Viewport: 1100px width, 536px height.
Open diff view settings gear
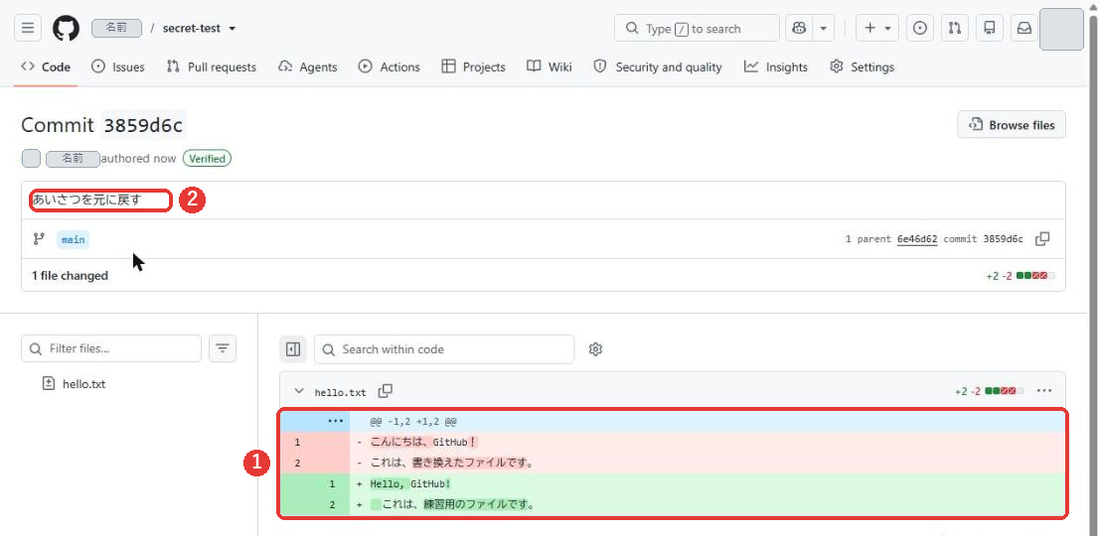[596, 349]
